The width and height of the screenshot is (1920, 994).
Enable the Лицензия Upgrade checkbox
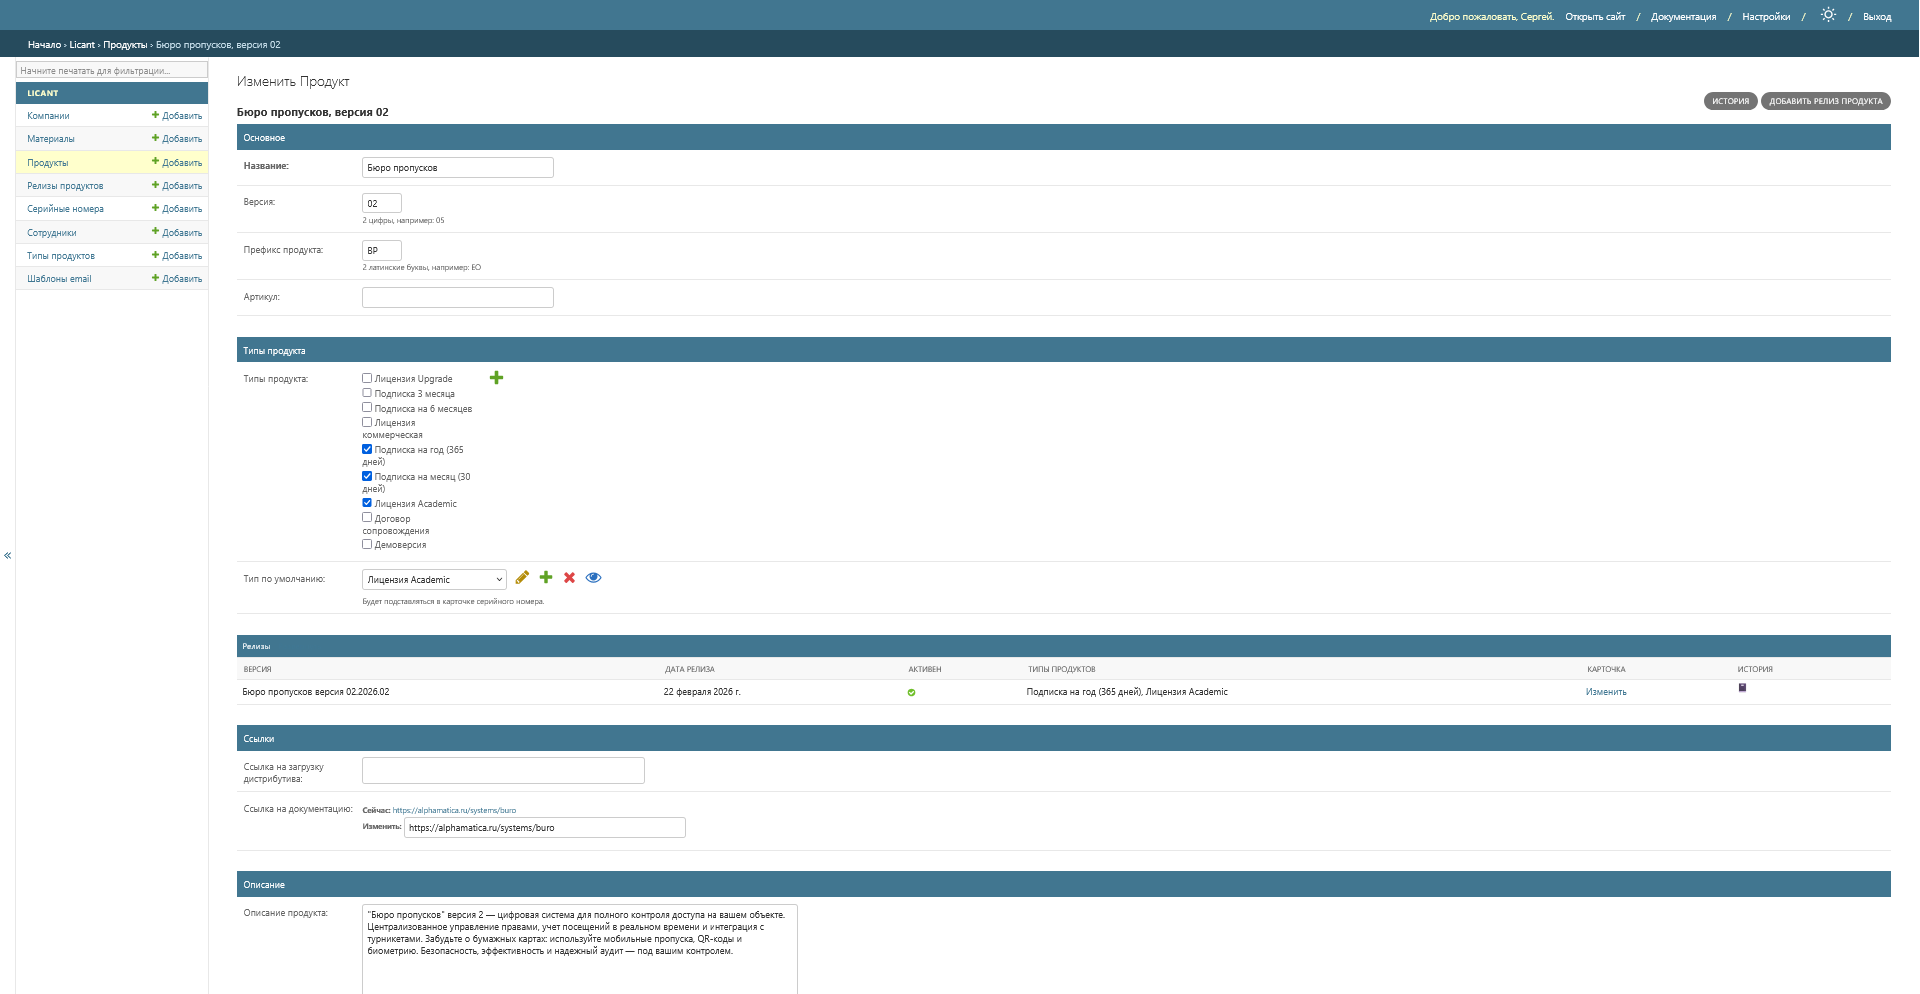coord(367,378)
